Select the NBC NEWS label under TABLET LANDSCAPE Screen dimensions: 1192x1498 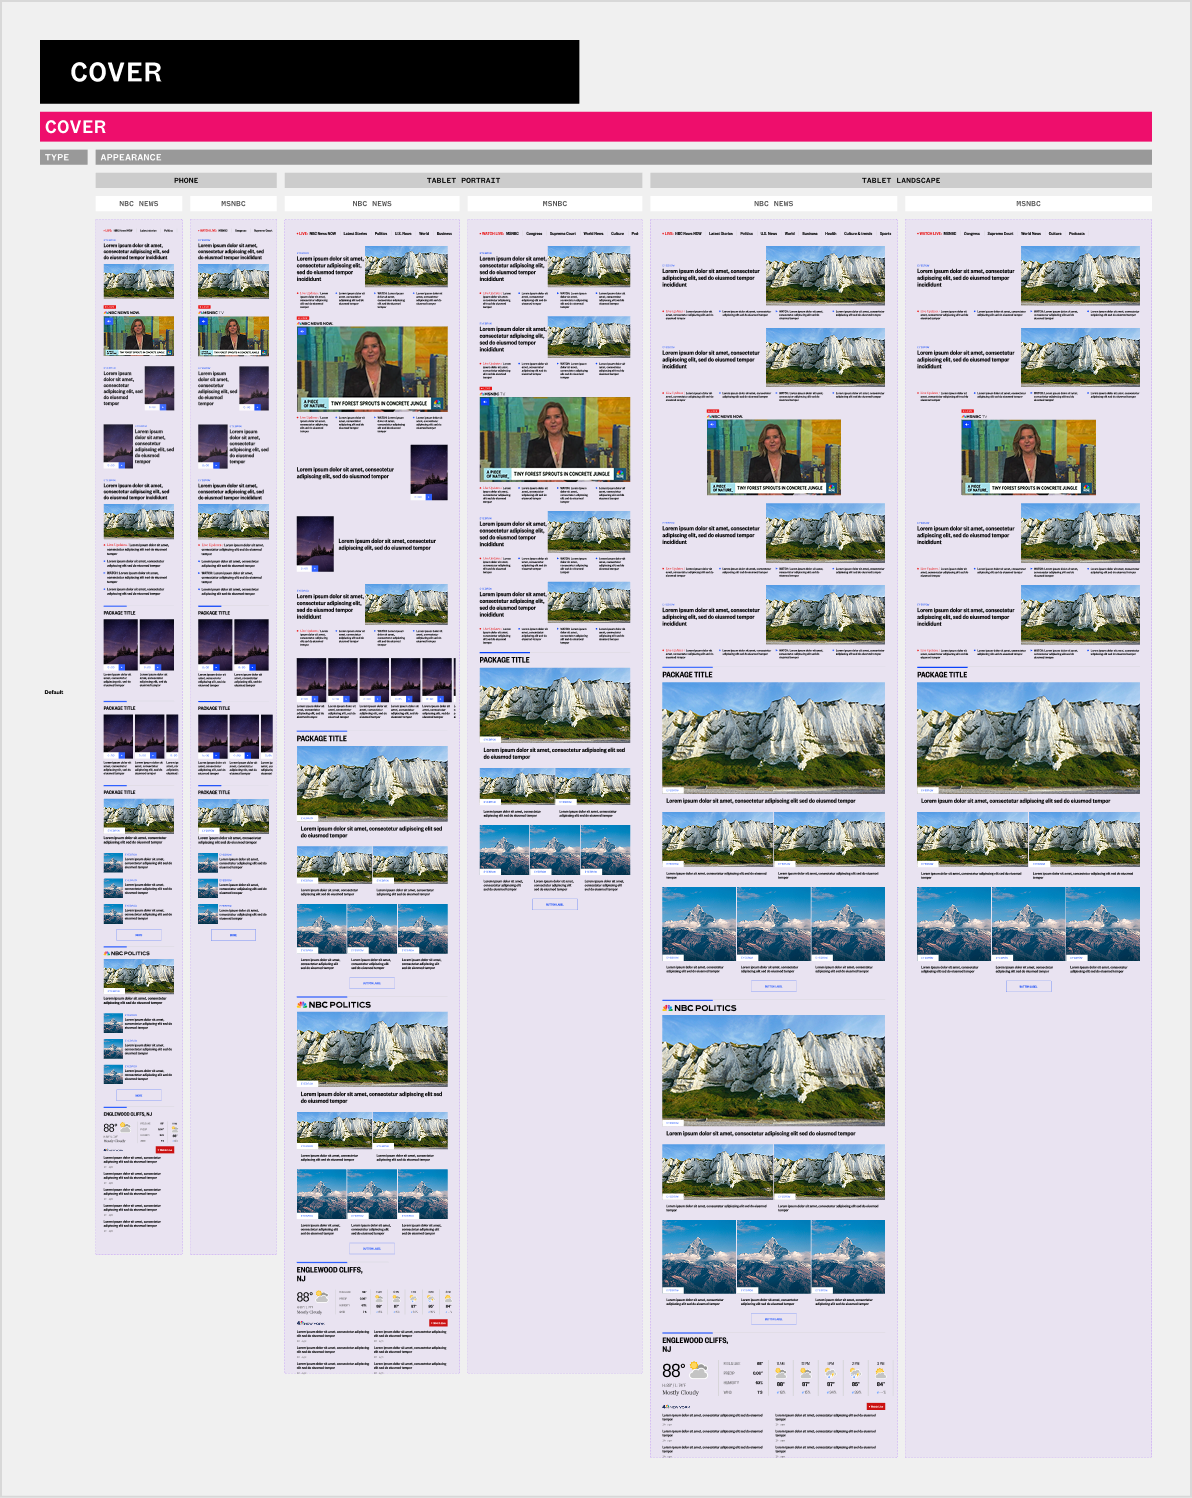pyautogui.click(x=773, y=203)
